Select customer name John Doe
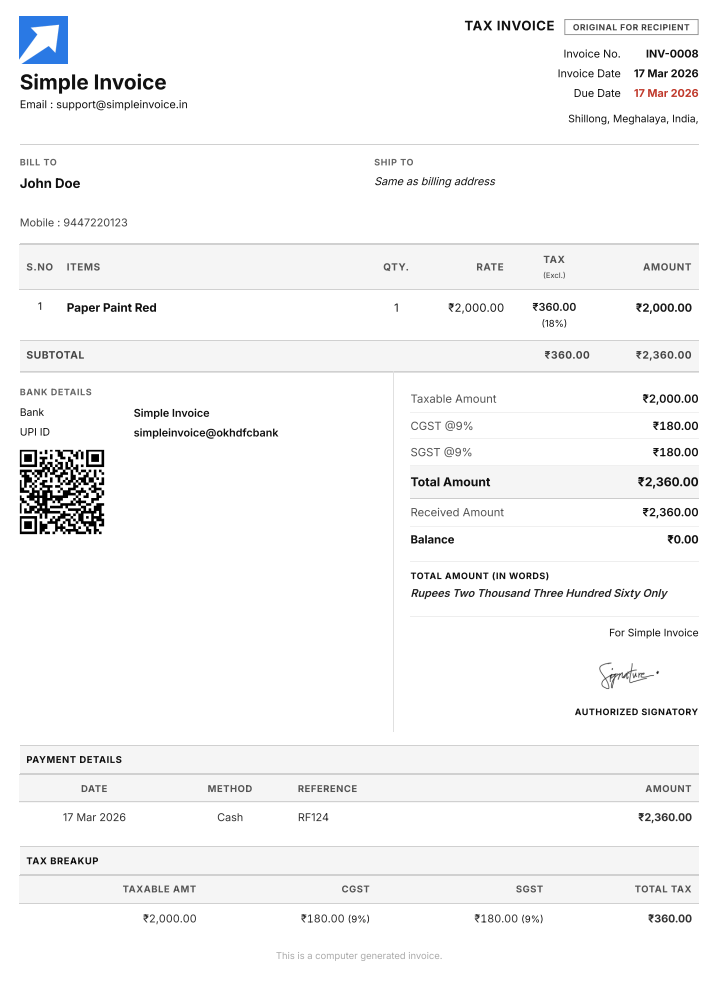This screenshot has height=1005, width=722. (x=50, y=183)
